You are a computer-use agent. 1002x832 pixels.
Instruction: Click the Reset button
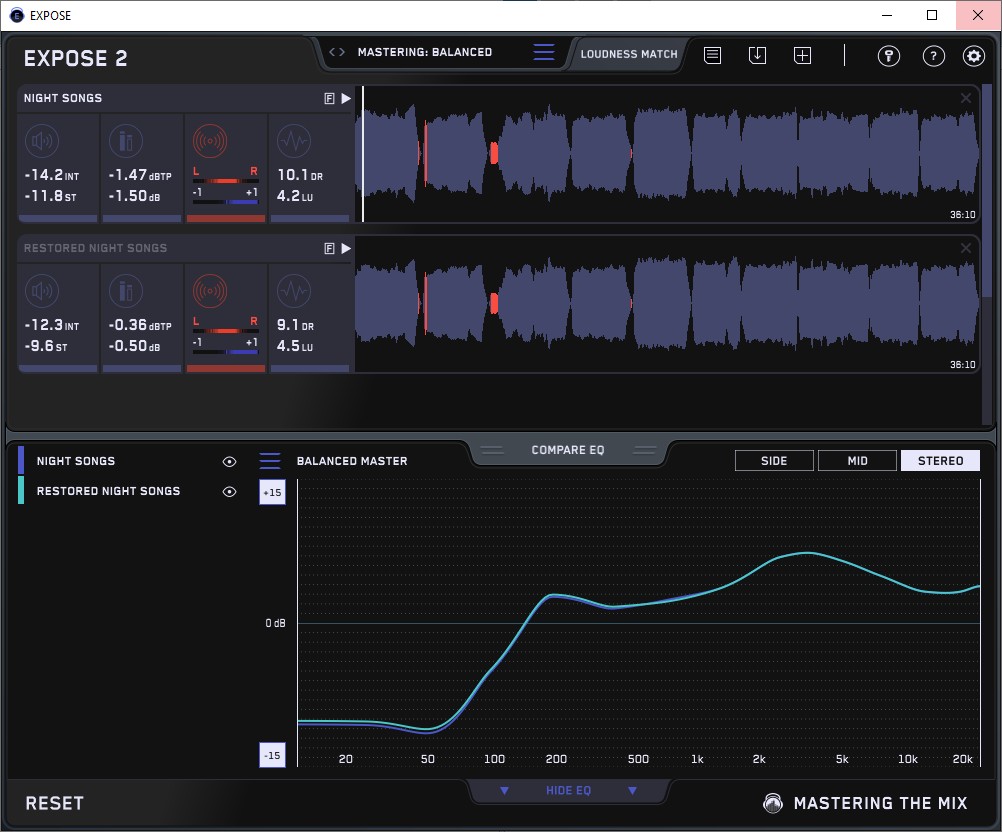coord(54,803)
